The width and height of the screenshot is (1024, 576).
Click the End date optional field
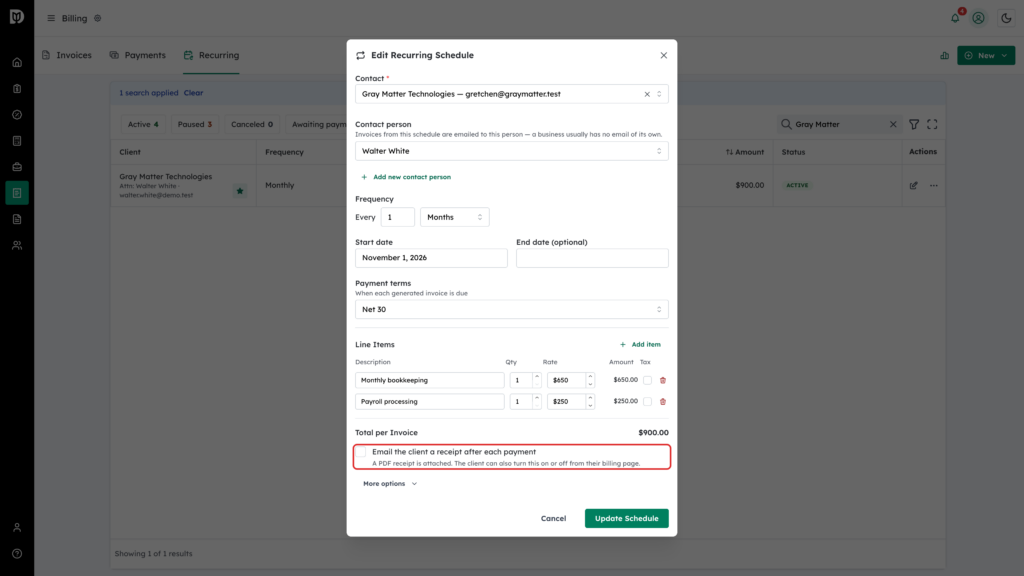point(592,258)
